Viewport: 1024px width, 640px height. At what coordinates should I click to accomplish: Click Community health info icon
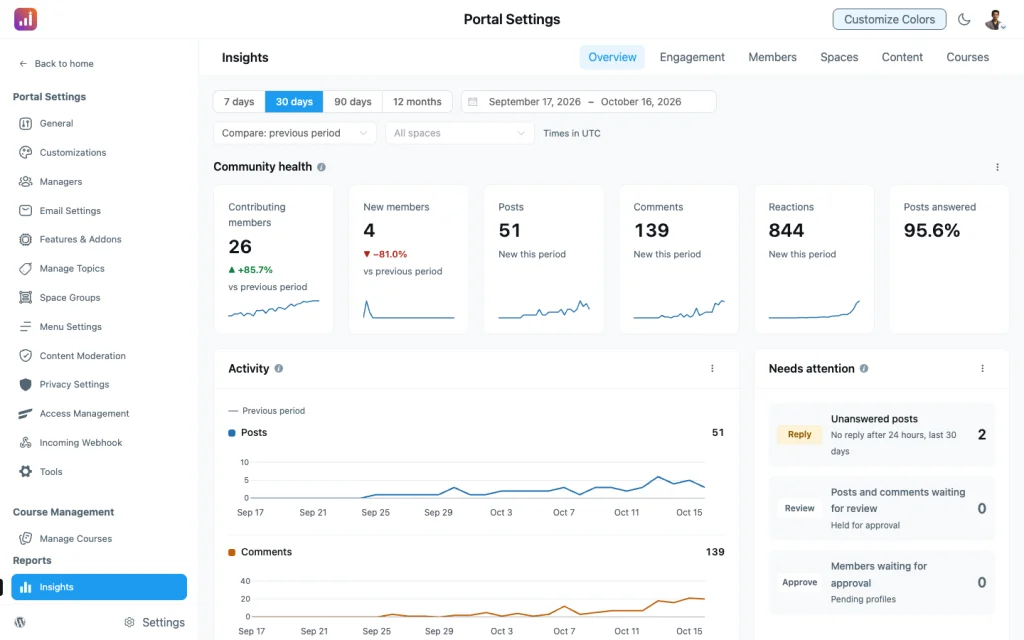pos(321,167)
